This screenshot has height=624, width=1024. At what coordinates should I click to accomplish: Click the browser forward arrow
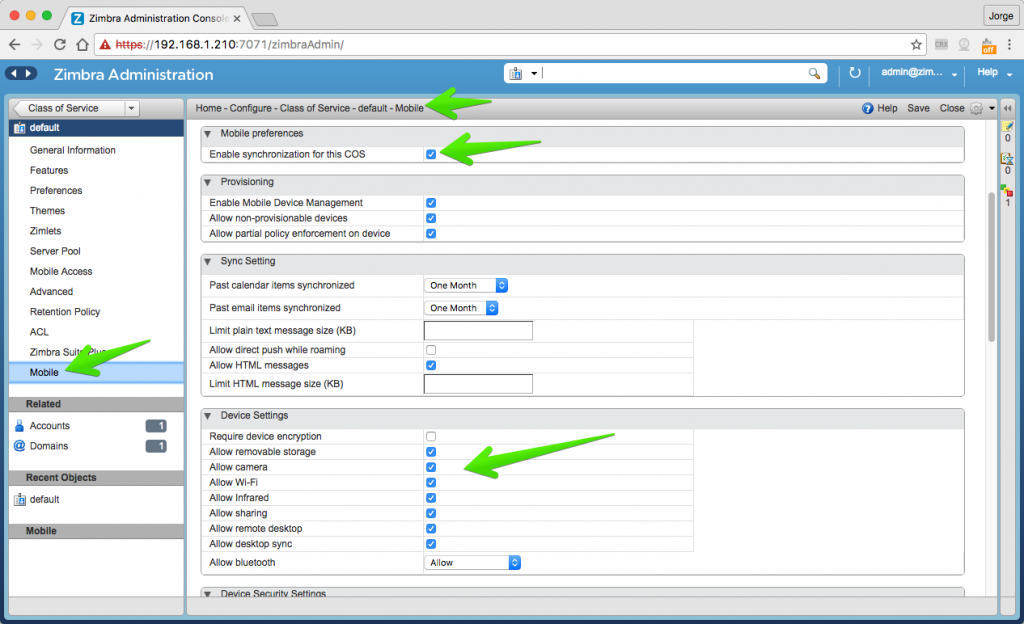point(37,44)
